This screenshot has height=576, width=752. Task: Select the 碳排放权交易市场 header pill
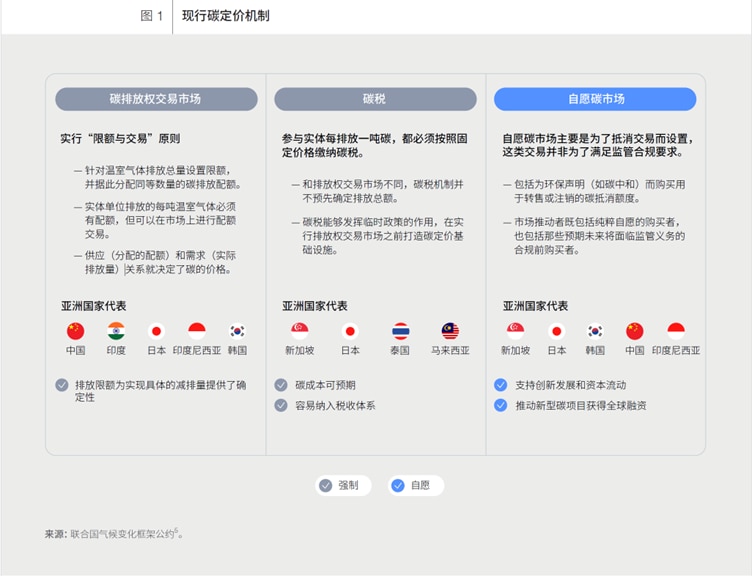[156, 99]
